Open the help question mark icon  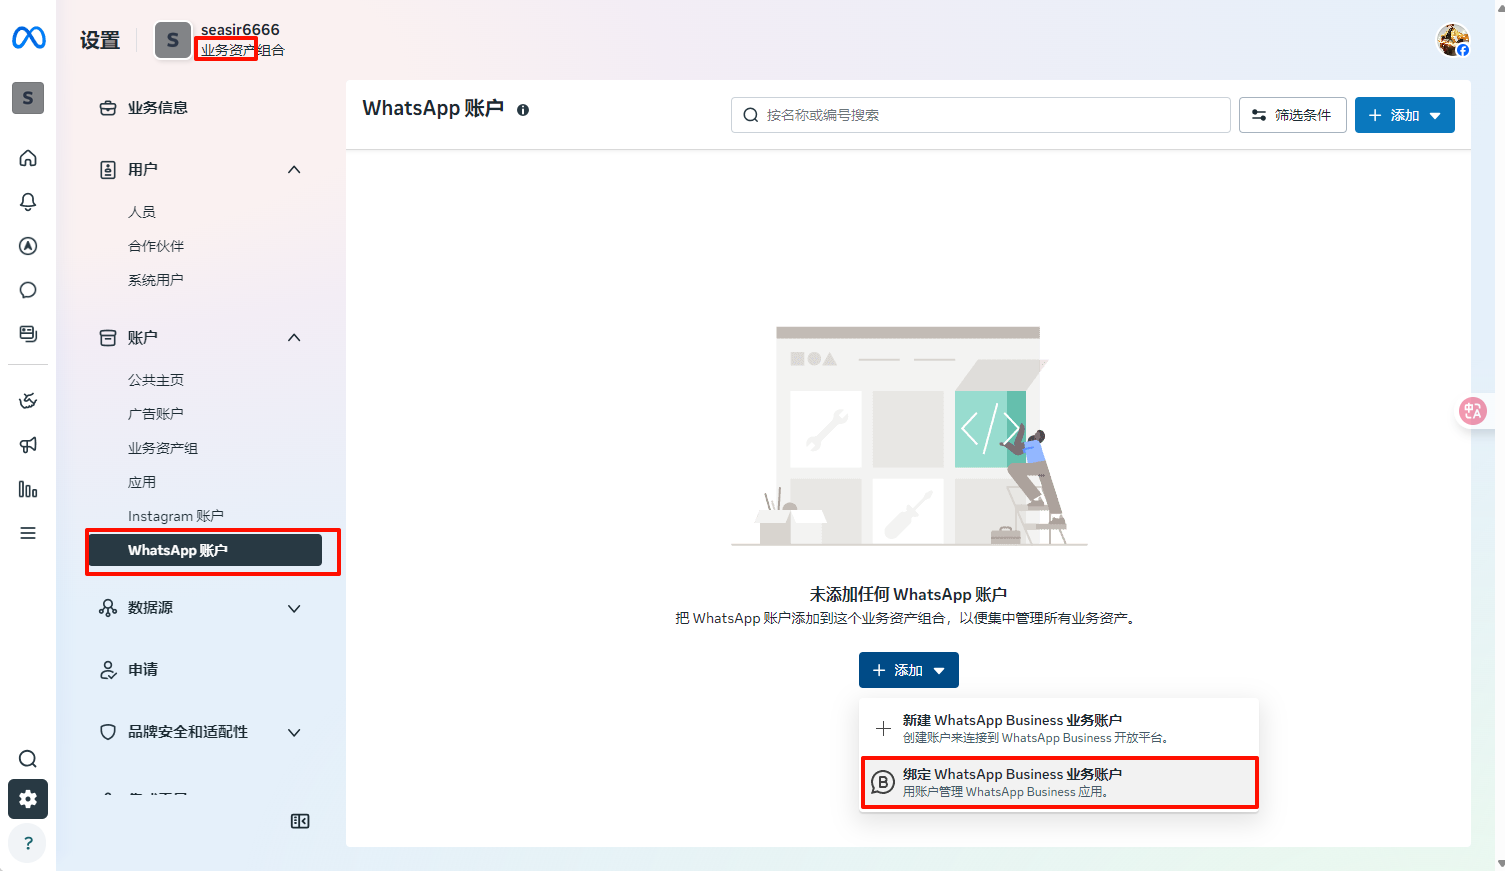point(28,843)
